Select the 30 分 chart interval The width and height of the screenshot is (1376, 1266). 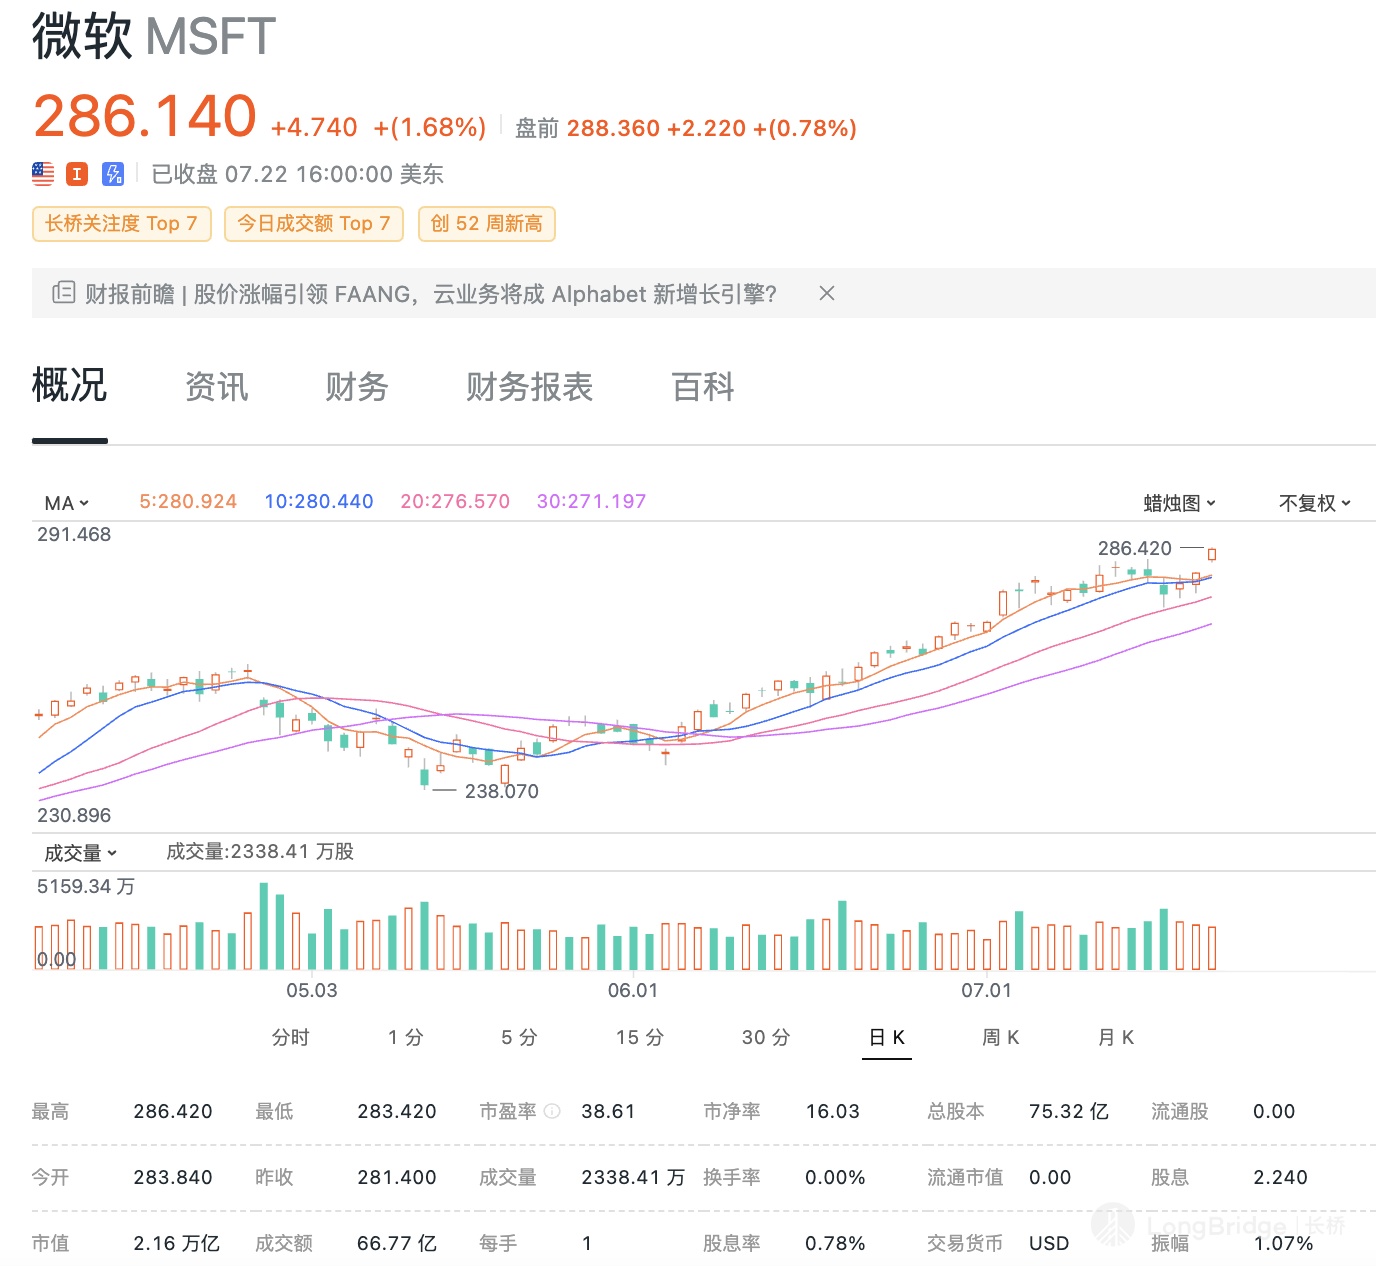pyautogui.click(x=766, y=1037)
